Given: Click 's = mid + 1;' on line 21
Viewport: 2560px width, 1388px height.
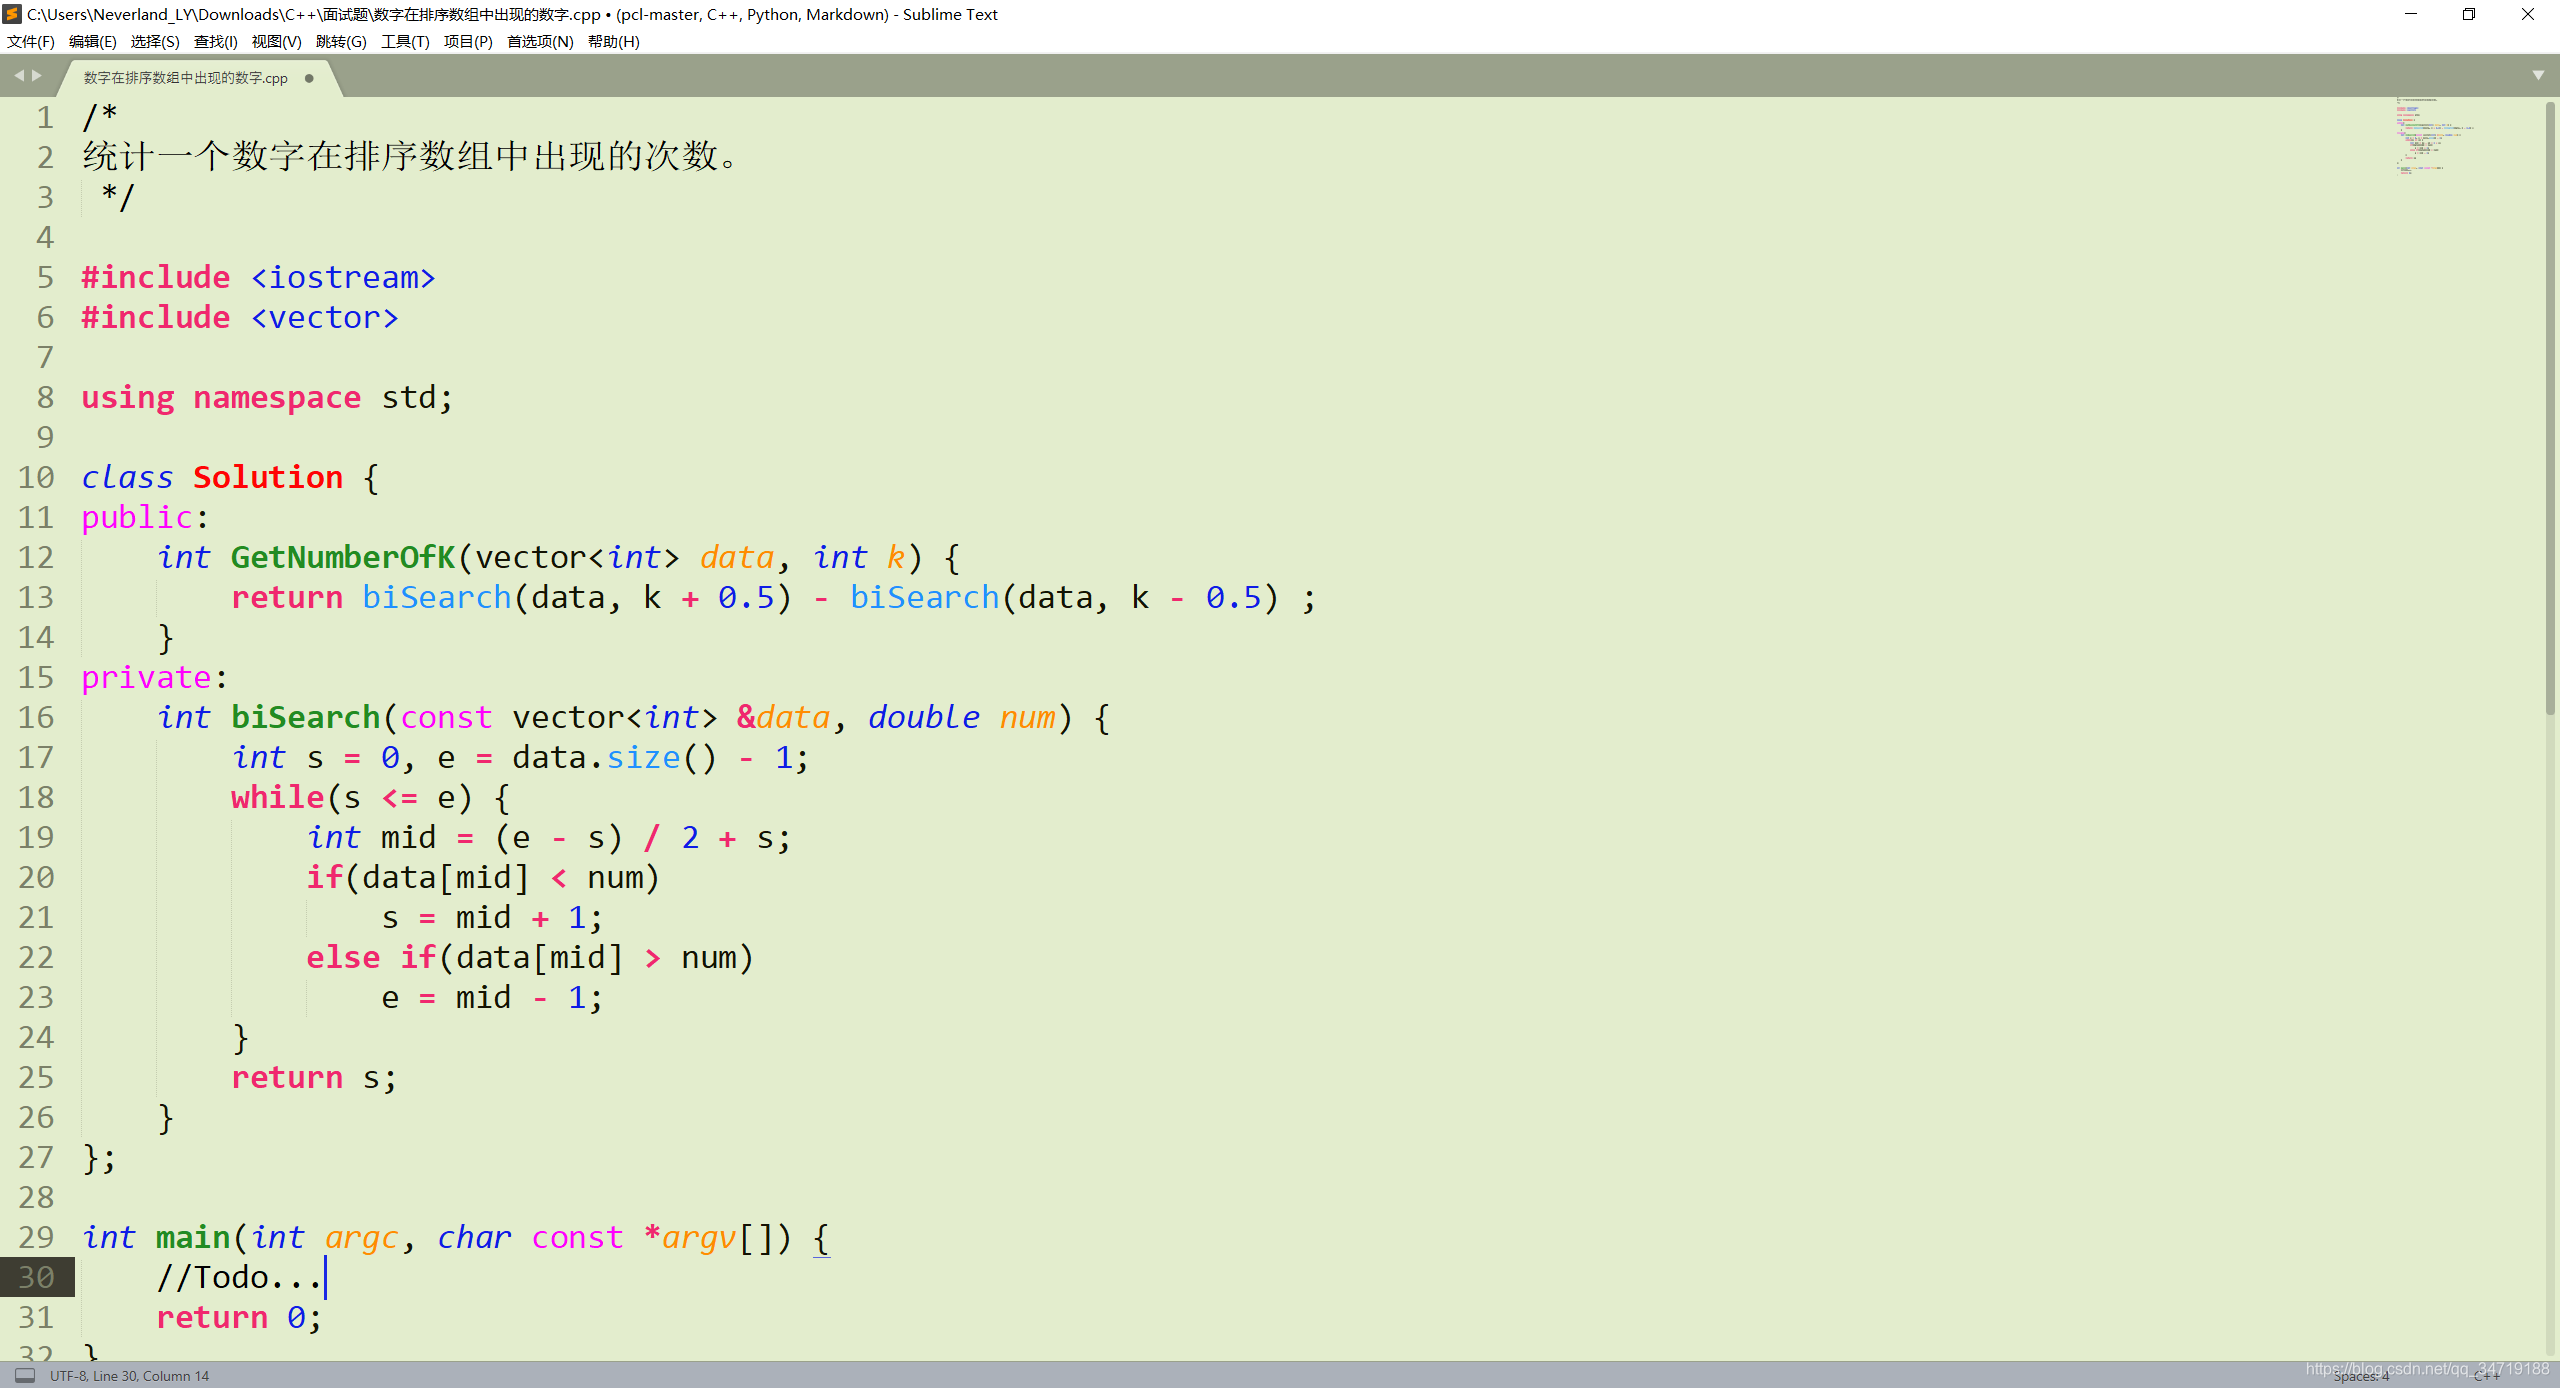Looking at the screenshot, I should (492, 917).
